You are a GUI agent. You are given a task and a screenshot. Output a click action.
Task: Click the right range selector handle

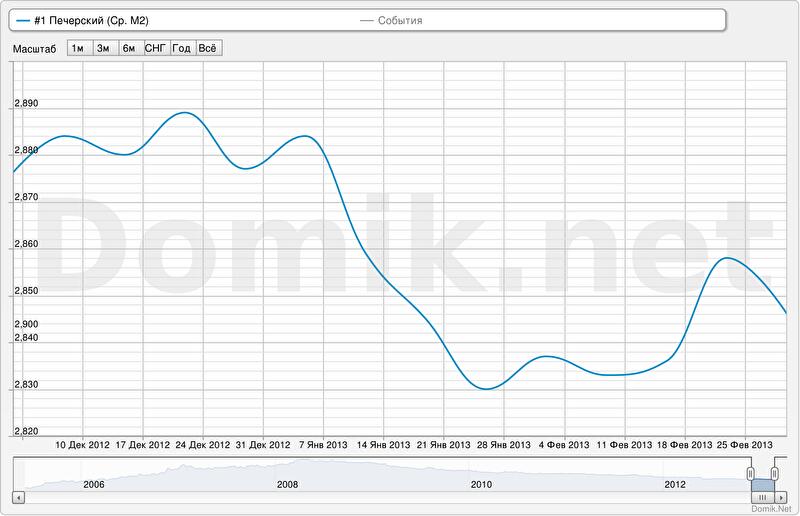pyautogui.click(x=774, y=473)
